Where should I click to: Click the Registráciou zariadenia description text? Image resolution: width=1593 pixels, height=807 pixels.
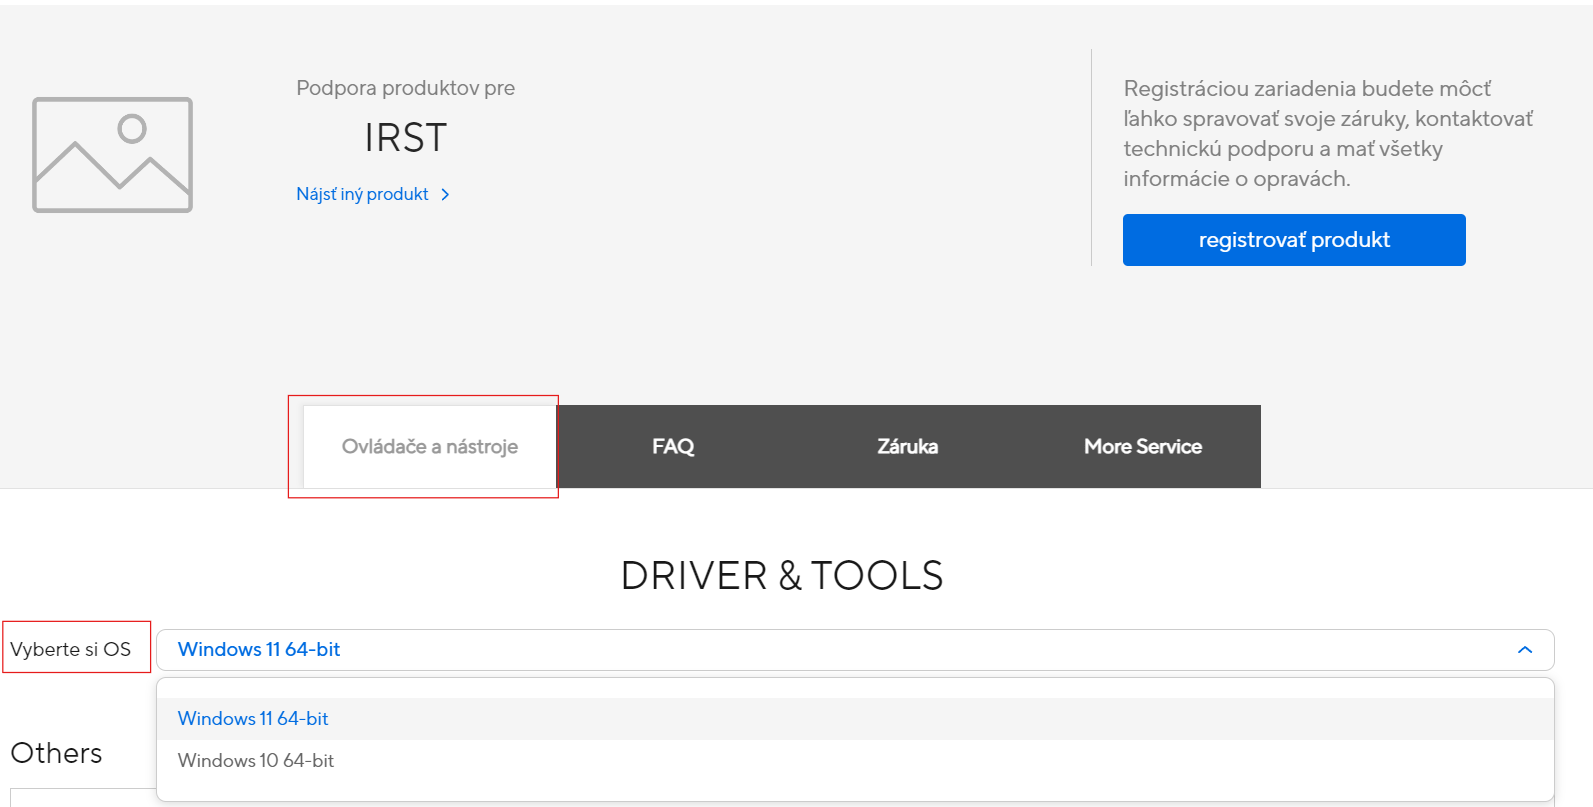tap(1328, 134)
